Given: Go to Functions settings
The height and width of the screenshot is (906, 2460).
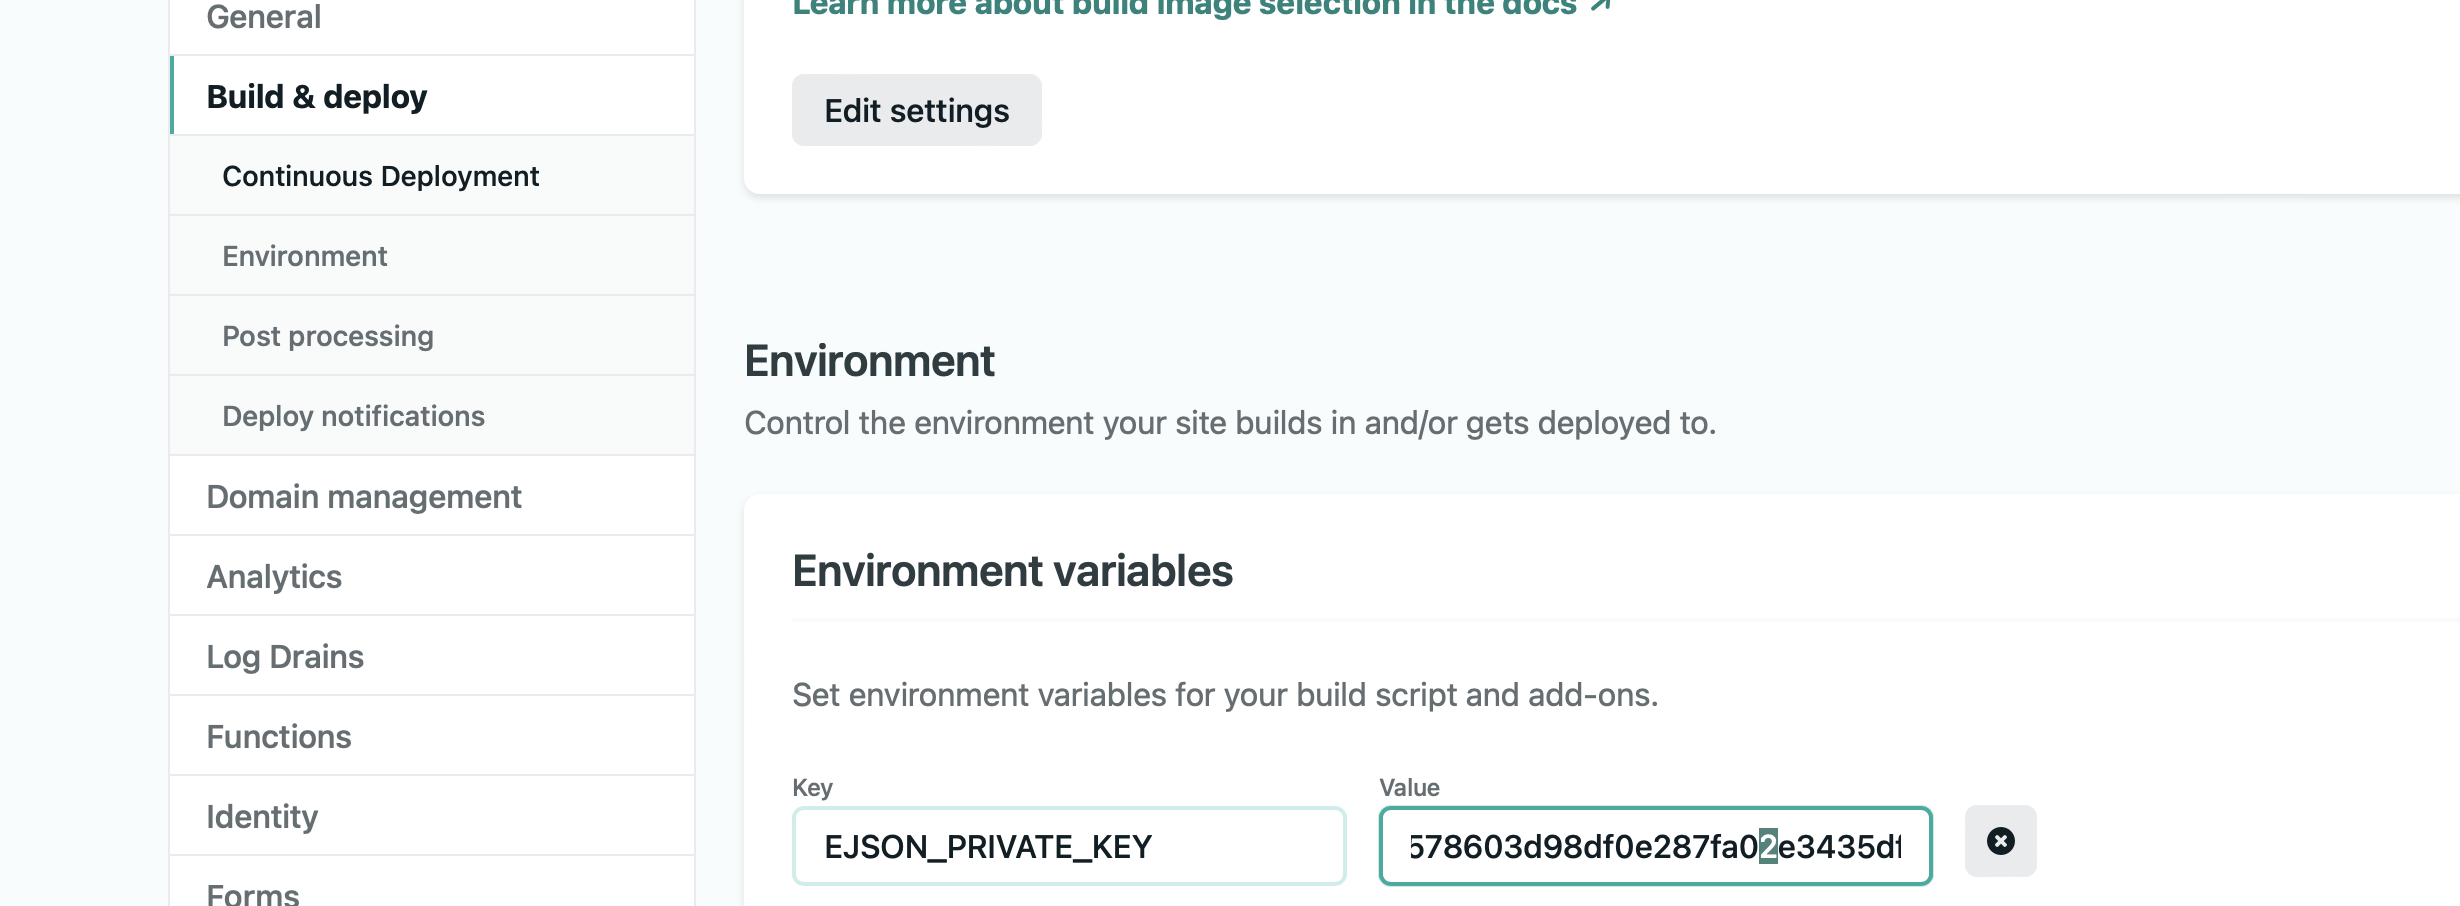Looking at the screenshot, I should point(279,737).
